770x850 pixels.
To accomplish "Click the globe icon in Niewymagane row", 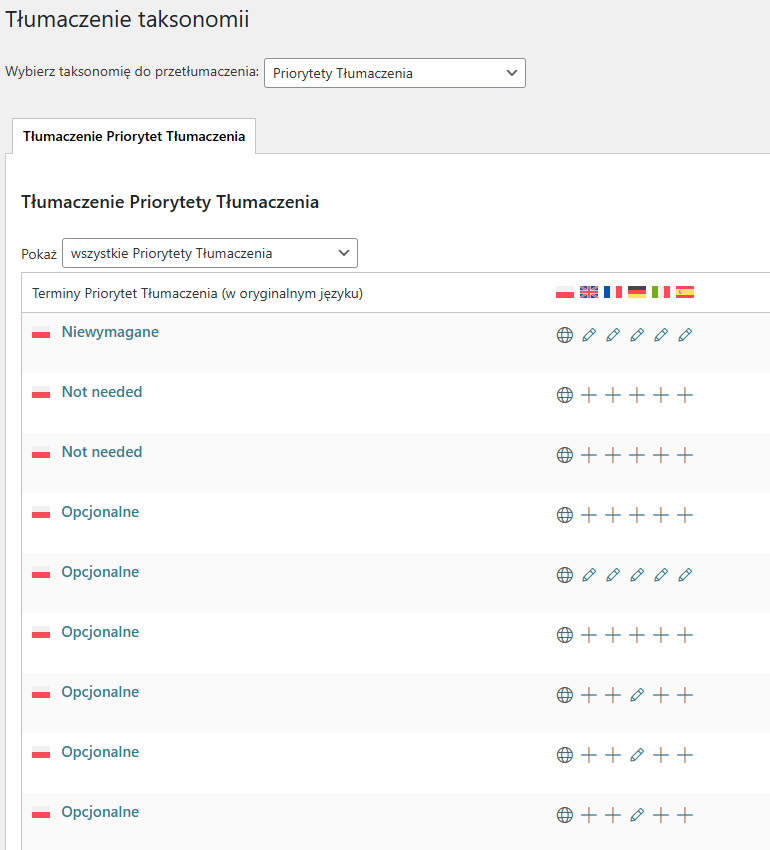I will [565, 335].
